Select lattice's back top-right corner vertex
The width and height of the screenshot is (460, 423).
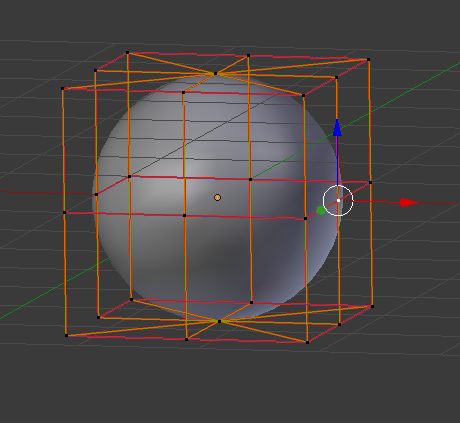[x=368, y=60]
